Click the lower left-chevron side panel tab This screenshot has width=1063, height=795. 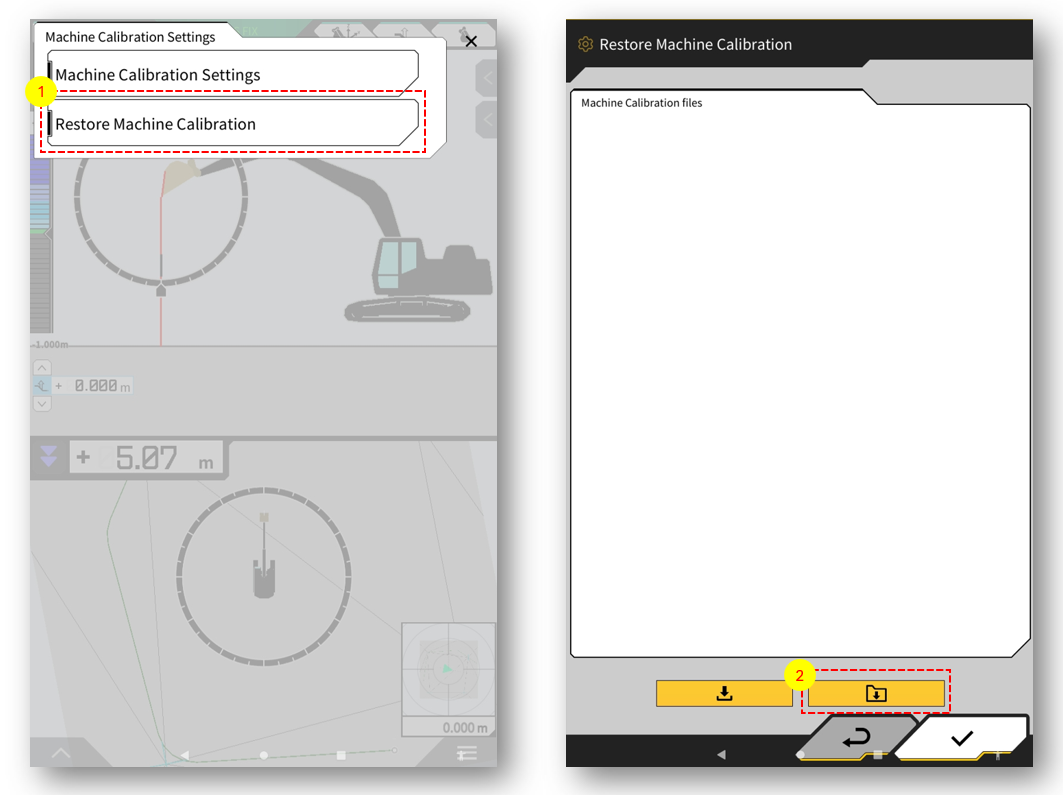(487, 120)
